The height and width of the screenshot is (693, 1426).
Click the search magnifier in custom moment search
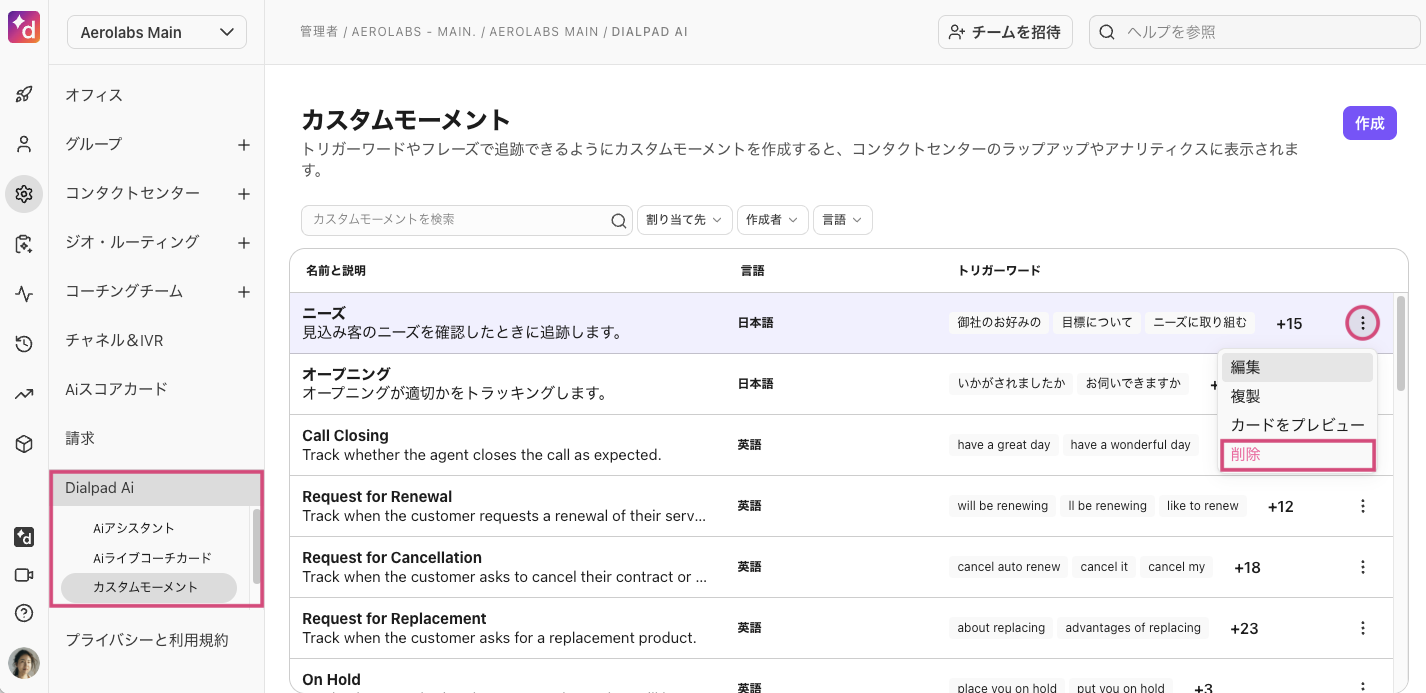point(619,221)
